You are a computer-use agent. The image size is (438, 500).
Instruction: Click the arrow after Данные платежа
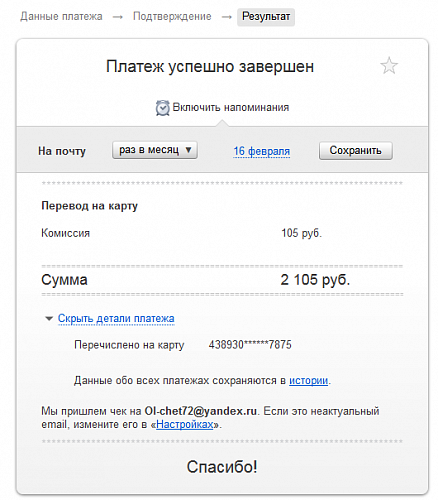point(118,17)
